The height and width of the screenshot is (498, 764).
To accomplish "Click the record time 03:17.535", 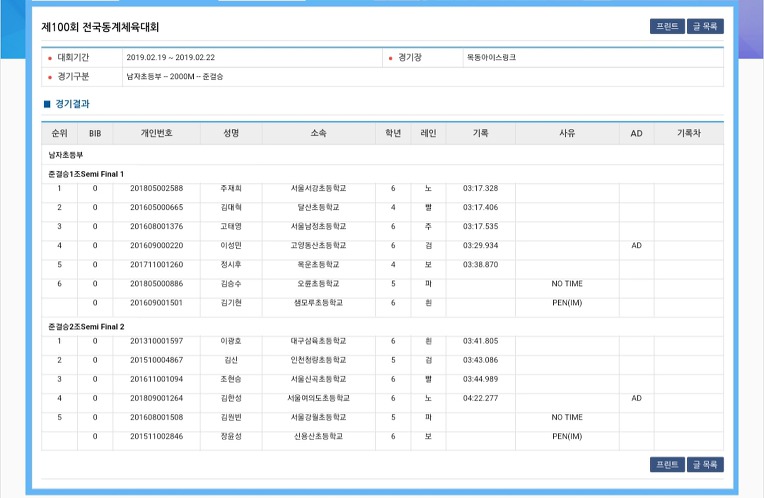I will [480, 226].
